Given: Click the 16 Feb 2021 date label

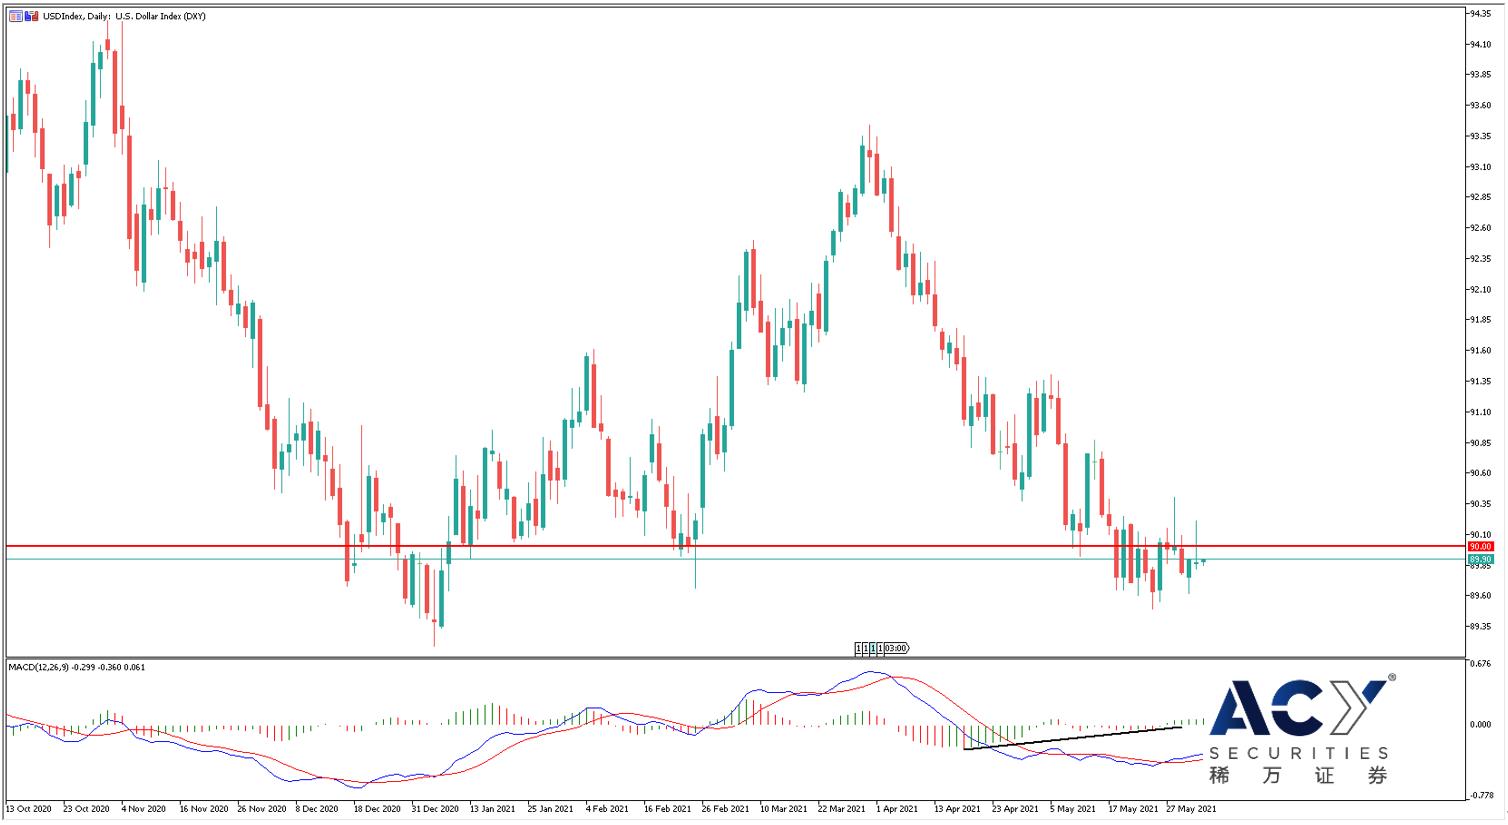Looking at the screenshot, I should click(x=667, y=808).
